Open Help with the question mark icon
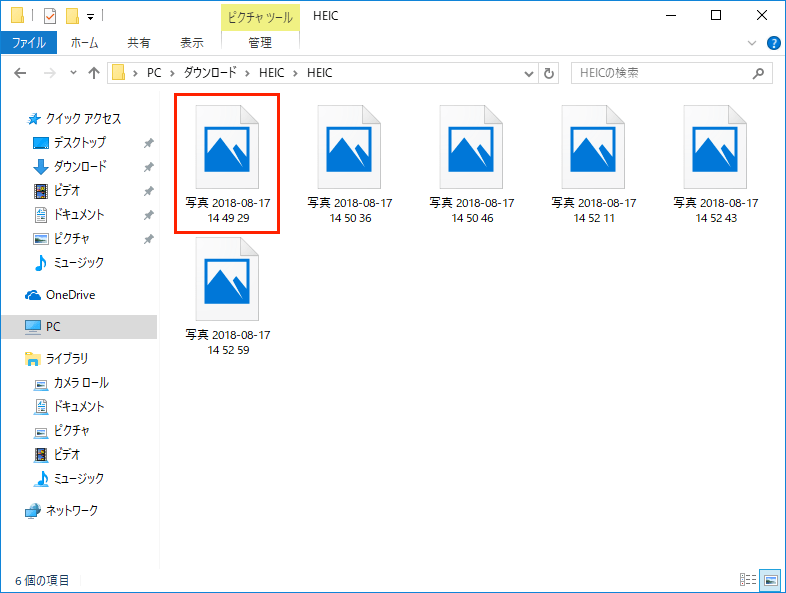 pyautogui.click(x=773, y=43)
